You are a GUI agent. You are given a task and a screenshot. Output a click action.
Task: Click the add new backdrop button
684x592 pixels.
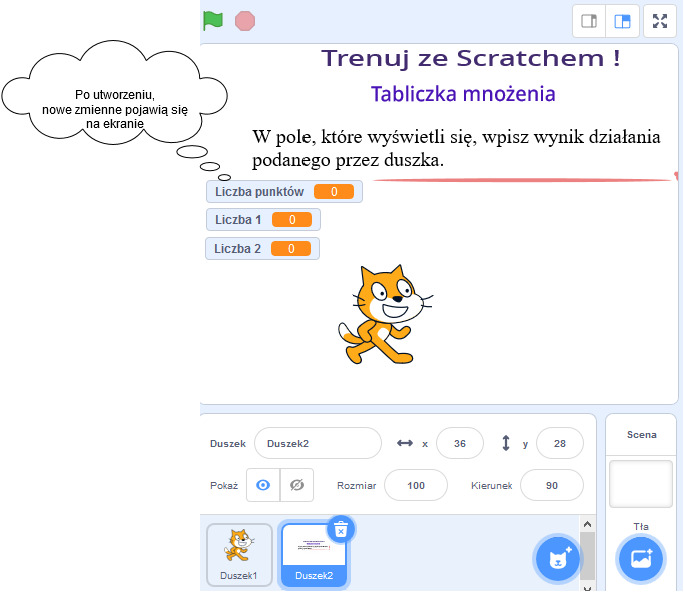pyautogui.click(x=640, y=559)
